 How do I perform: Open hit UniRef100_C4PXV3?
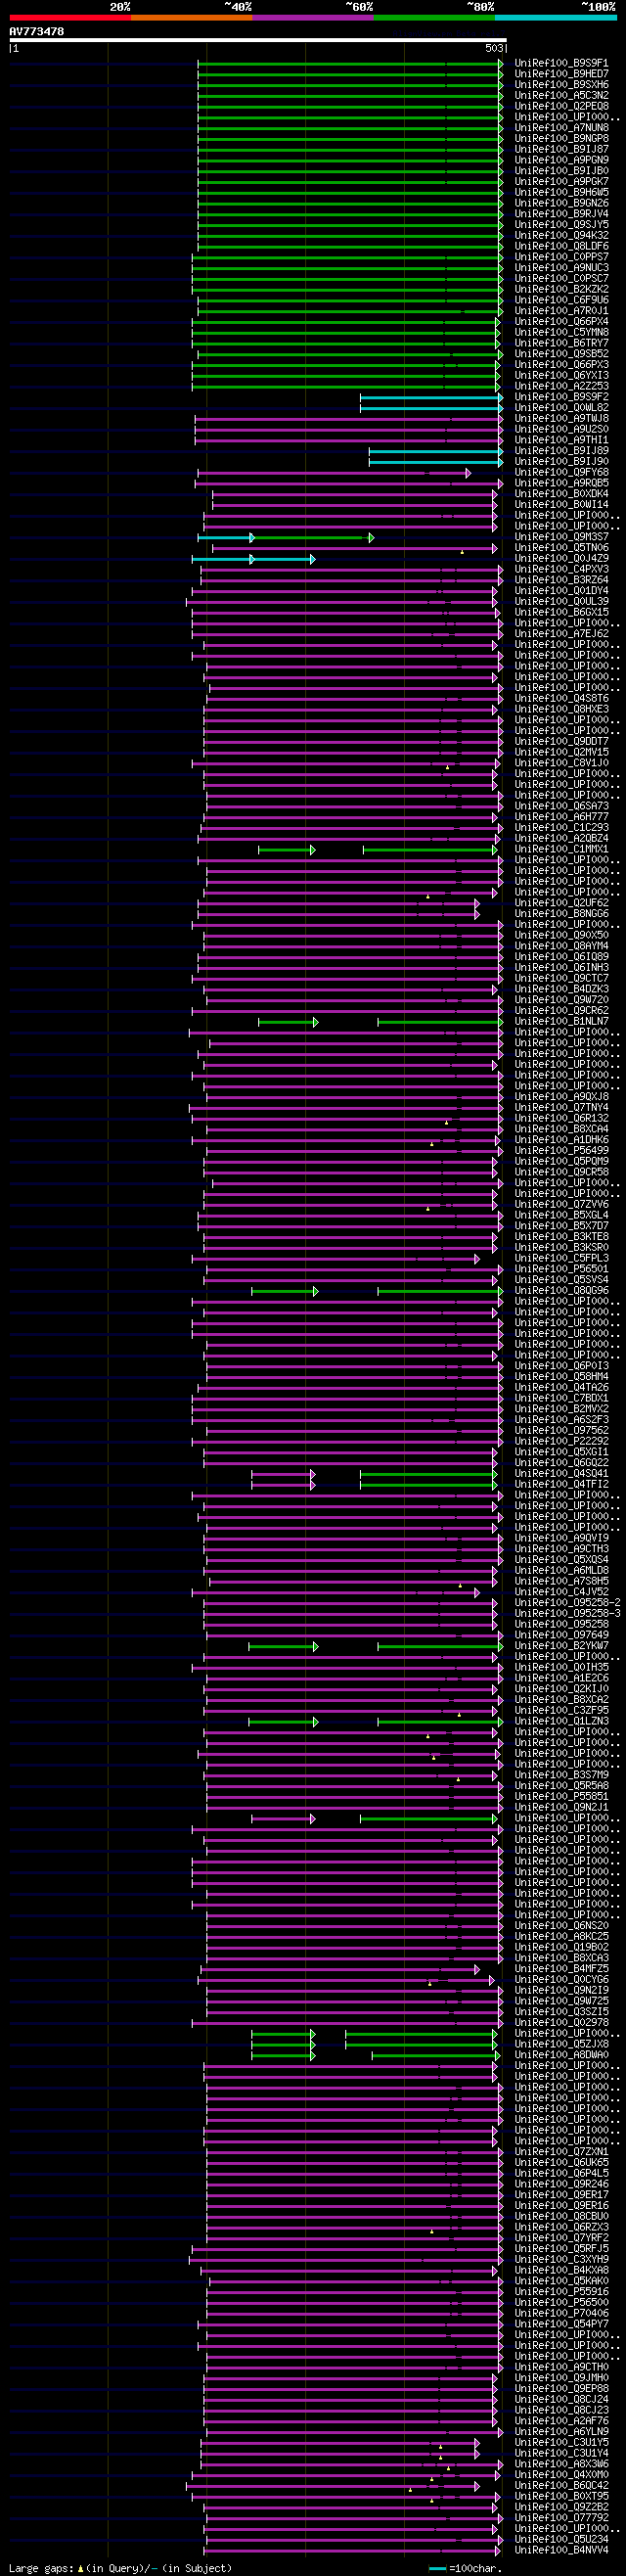click(x=561, y=570)
